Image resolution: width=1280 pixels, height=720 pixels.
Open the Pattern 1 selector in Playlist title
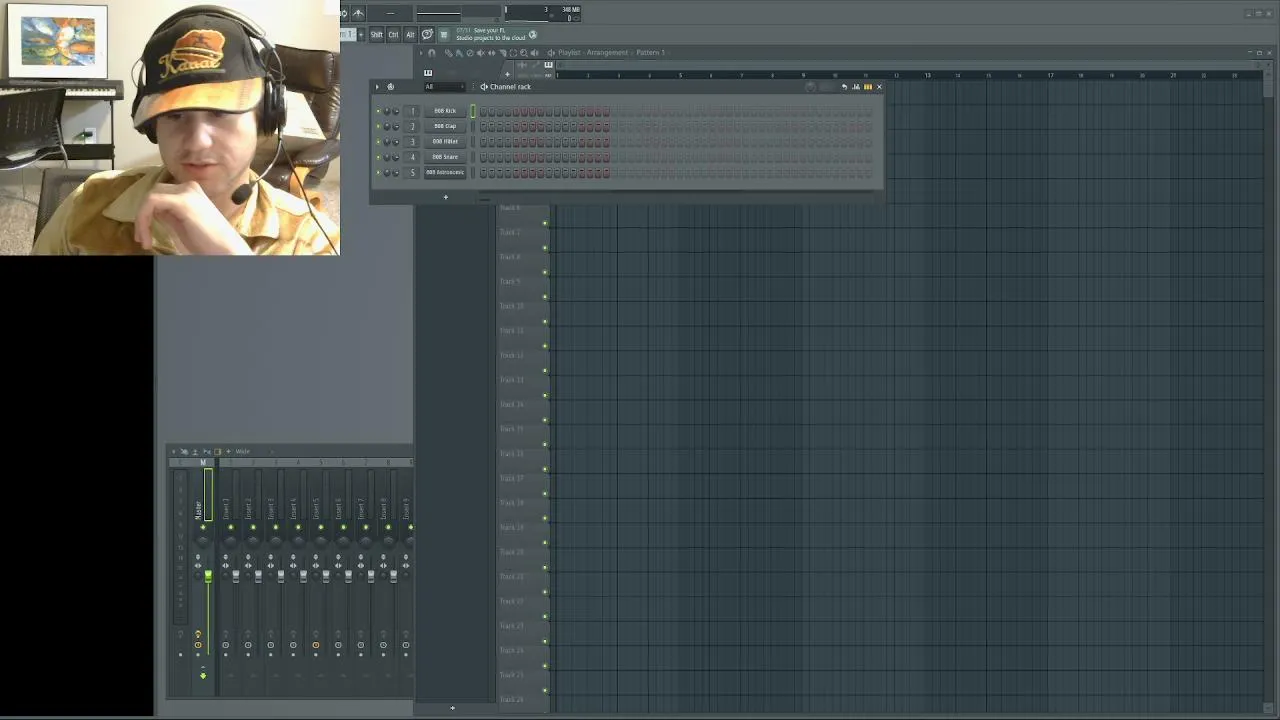click(650, 53)
